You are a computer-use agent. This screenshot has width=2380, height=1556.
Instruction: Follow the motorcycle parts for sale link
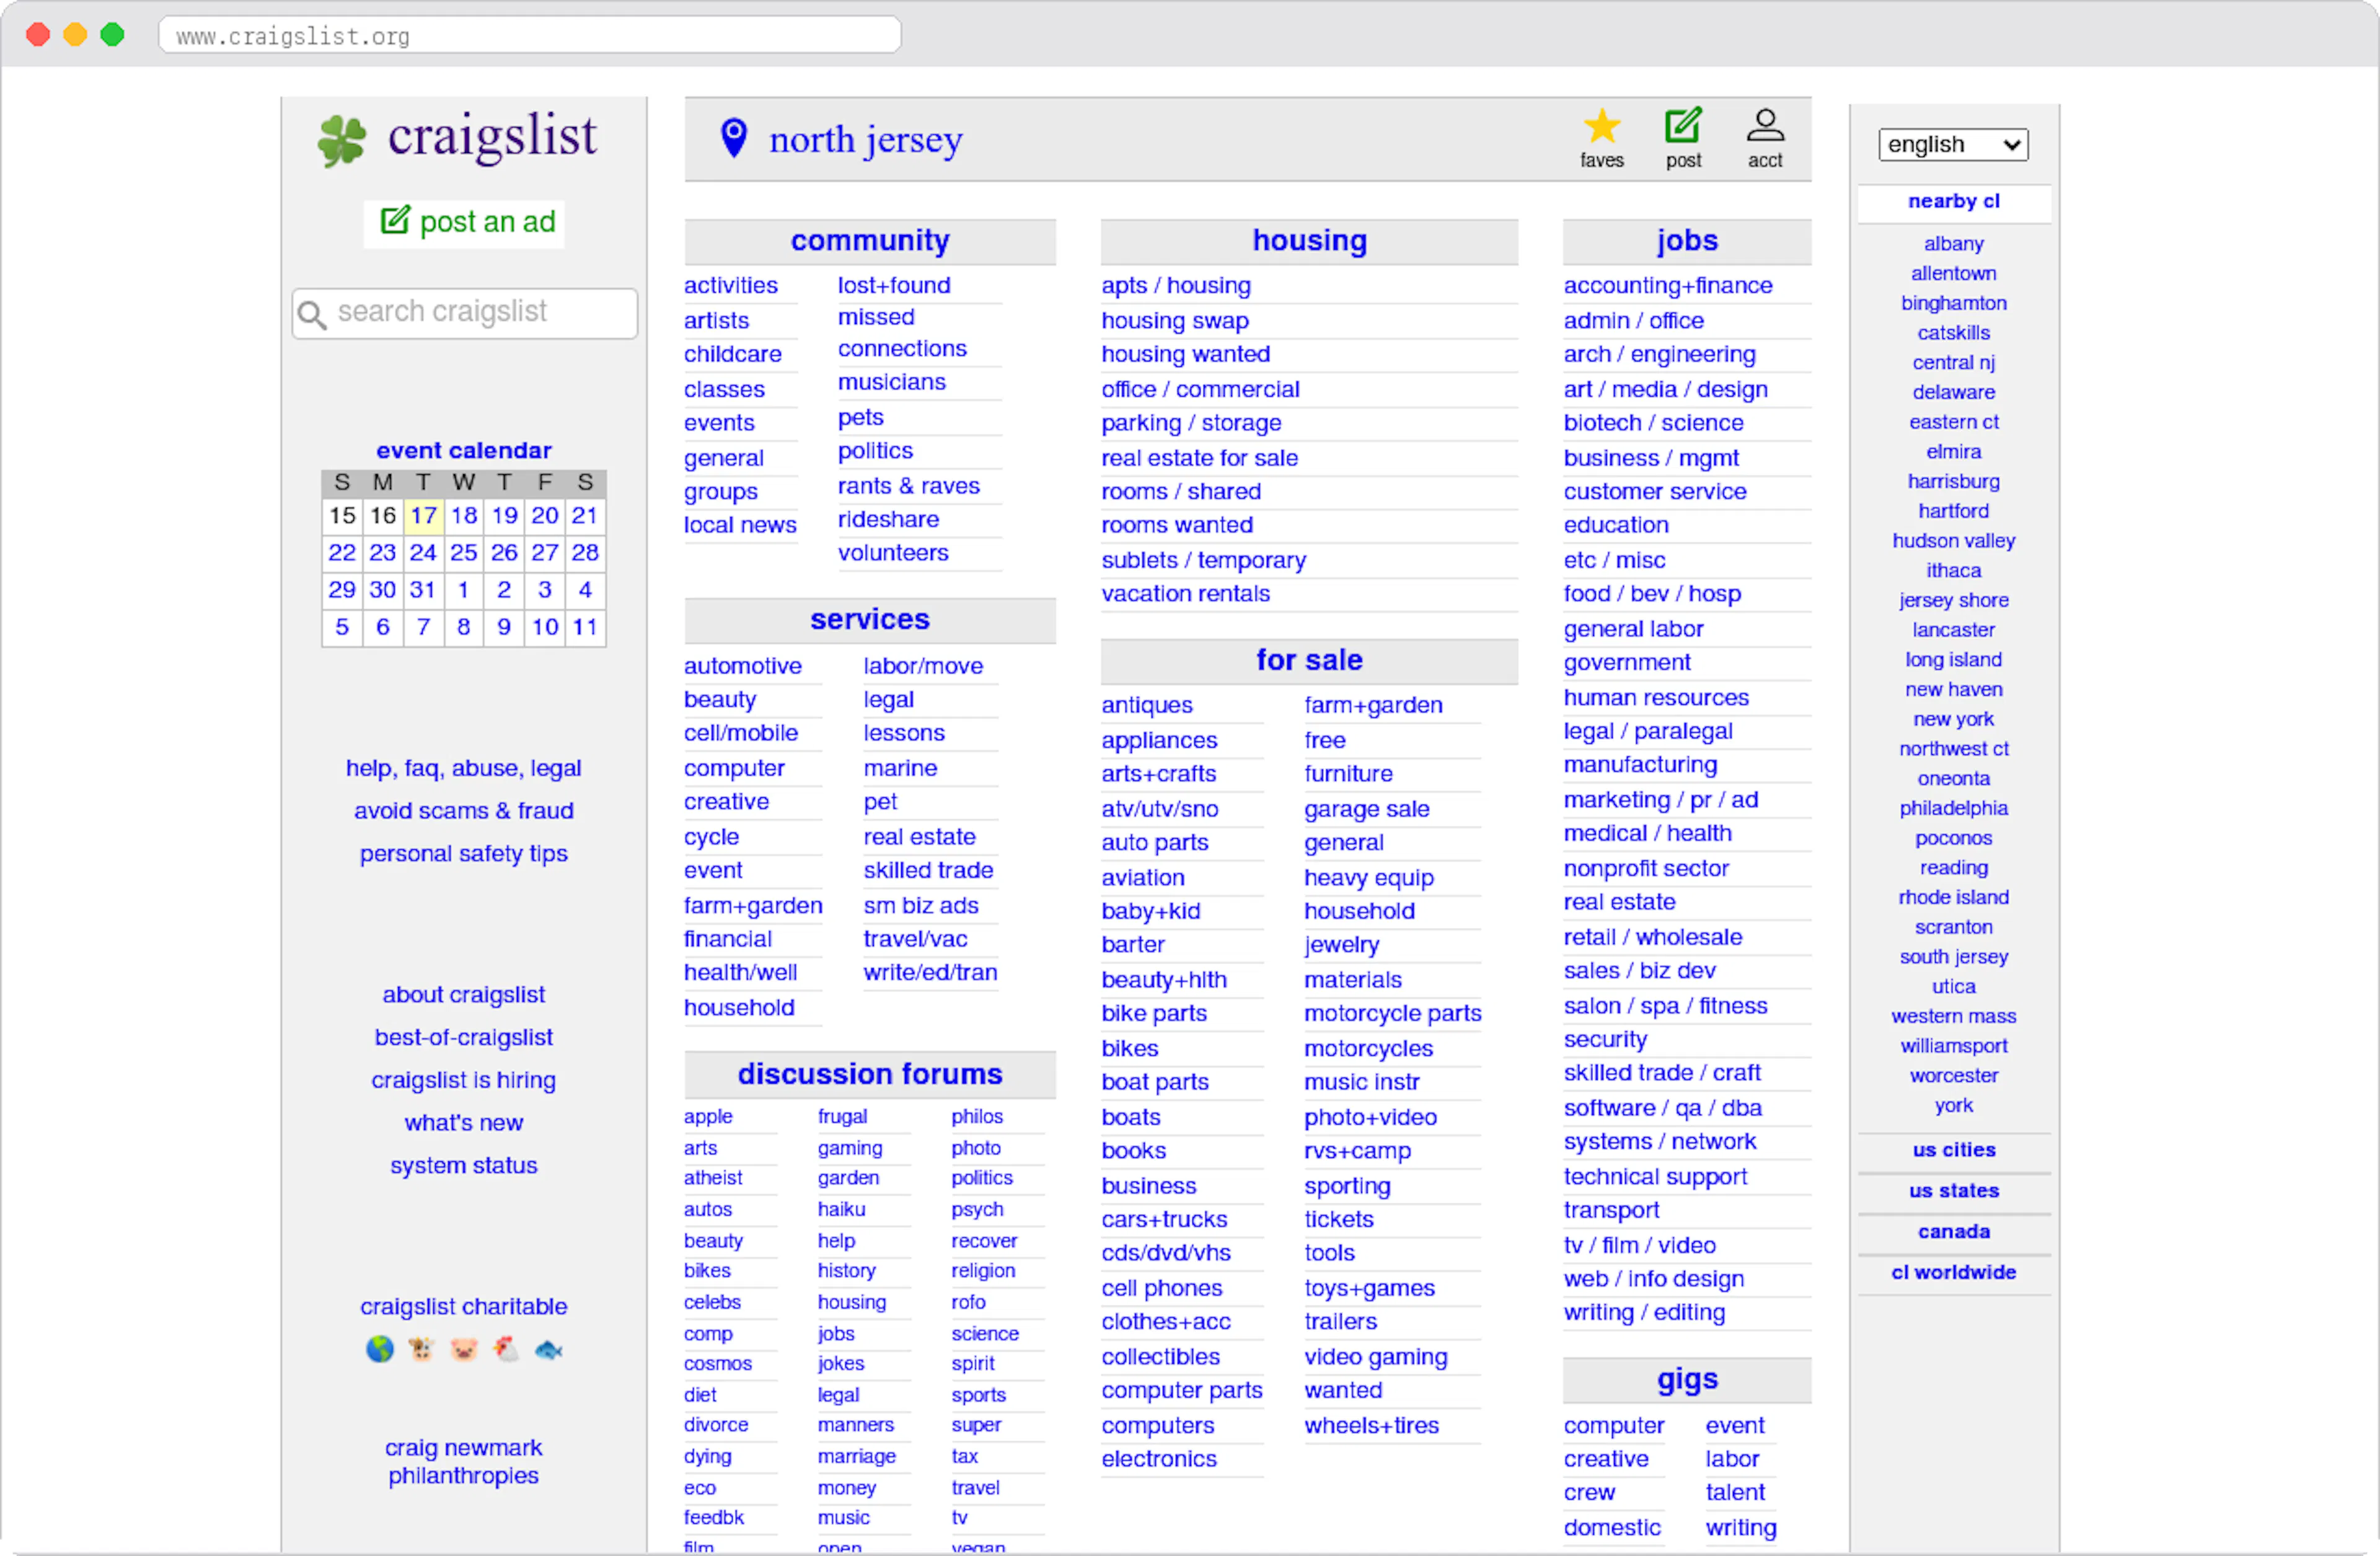point(1392,1013)
